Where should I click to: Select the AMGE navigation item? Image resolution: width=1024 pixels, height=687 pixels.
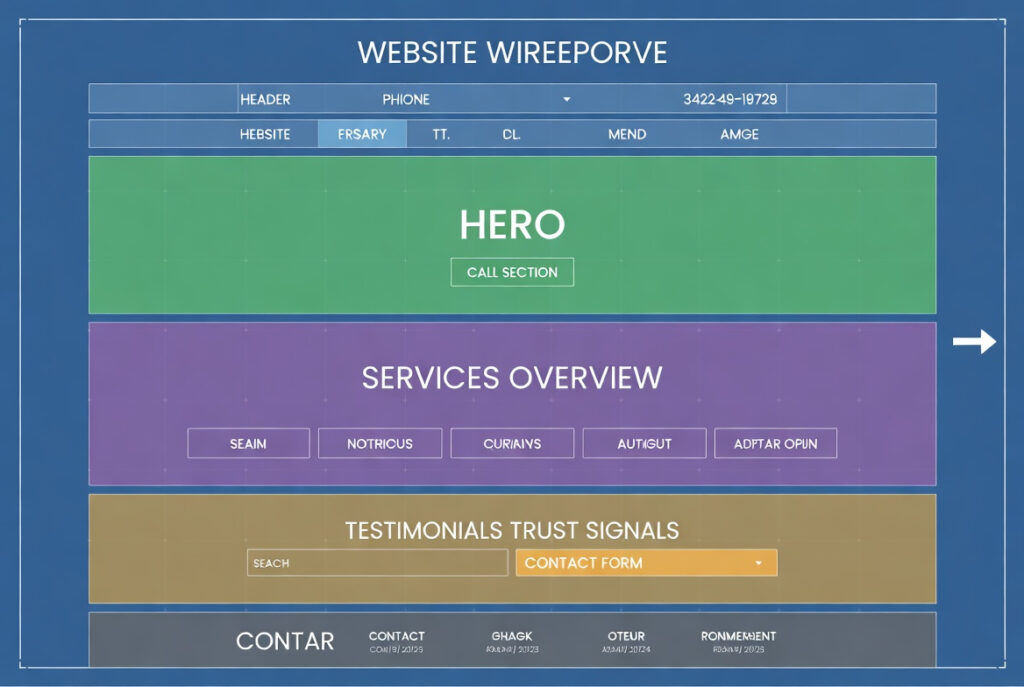coord(740,134)
